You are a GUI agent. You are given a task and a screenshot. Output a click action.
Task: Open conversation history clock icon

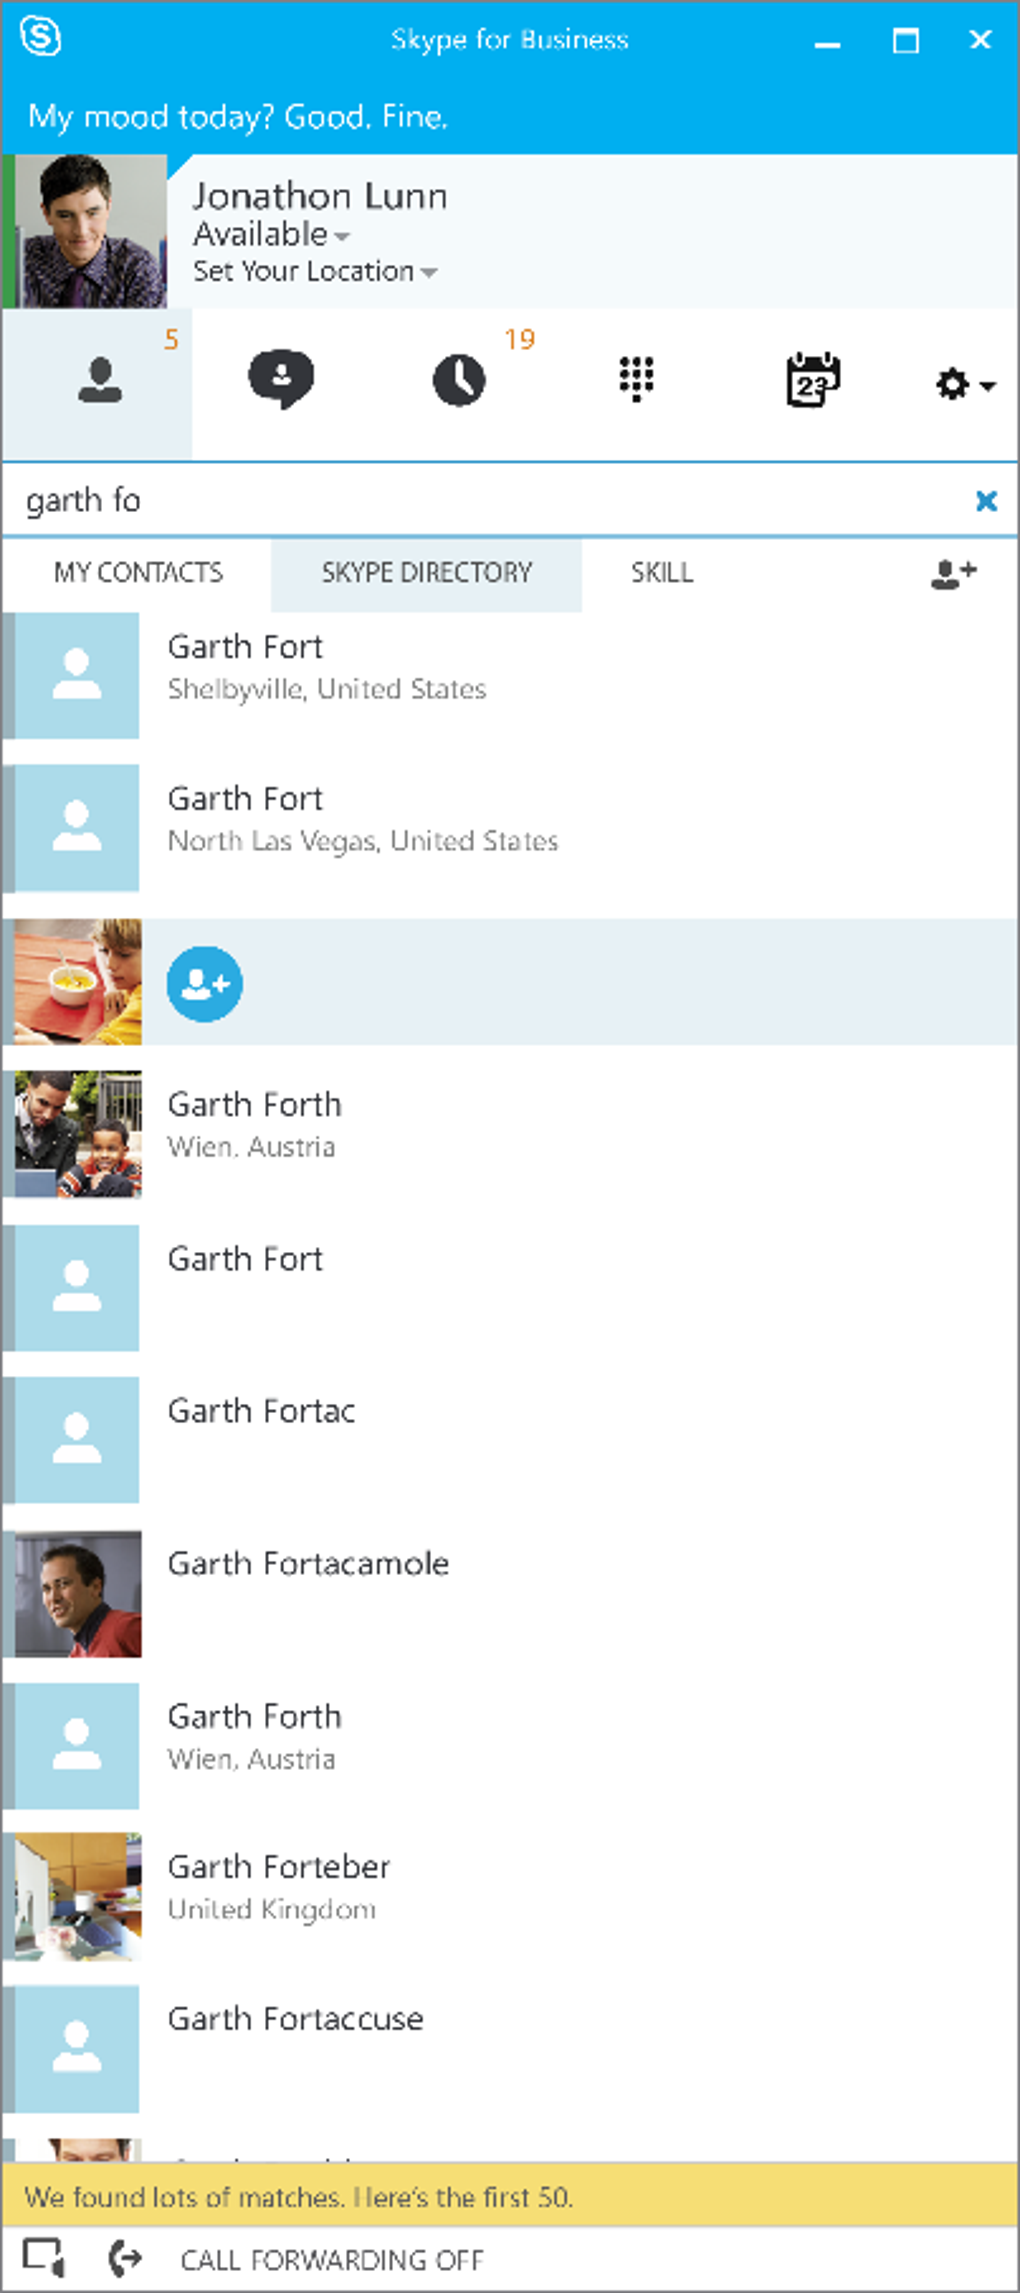(459, 381)
